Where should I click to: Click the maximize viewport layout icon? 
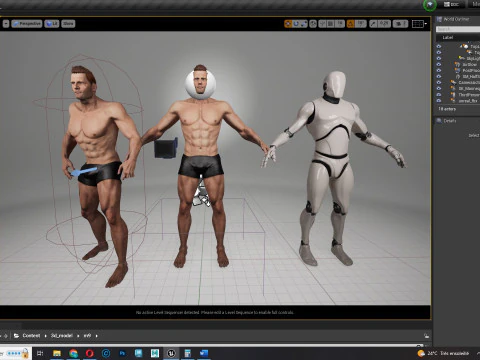tap(418, 24)
